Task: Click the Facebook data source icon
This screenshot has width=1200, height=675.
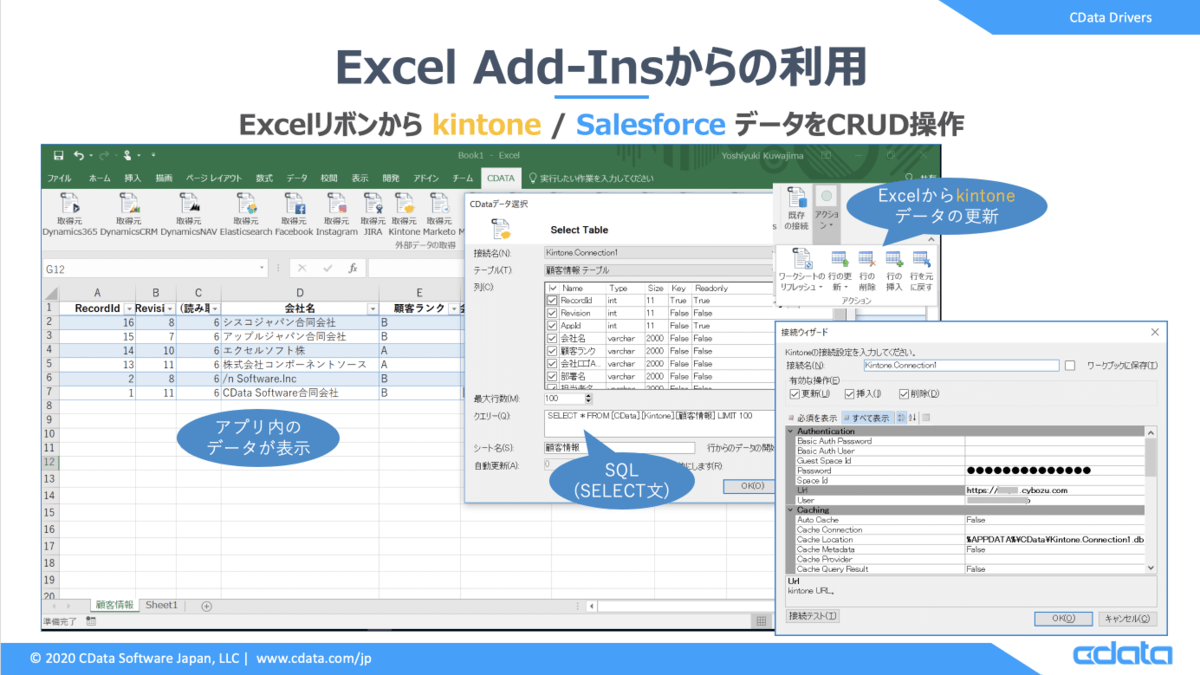Action: [x=294, y=202]
